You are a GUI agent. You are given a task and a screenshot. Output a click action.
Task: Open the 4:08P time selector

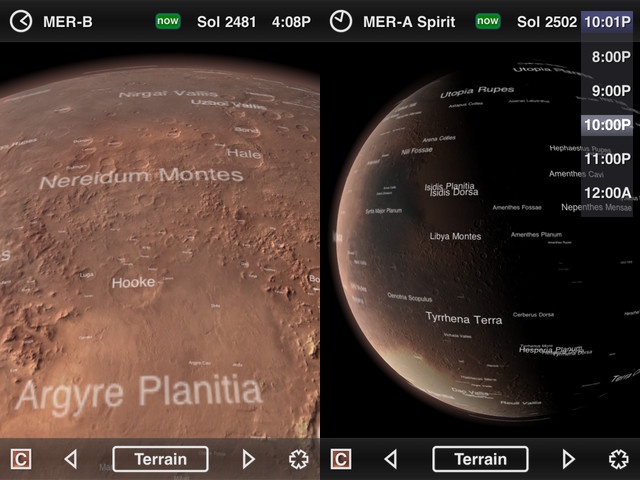(x=290, y=21)
